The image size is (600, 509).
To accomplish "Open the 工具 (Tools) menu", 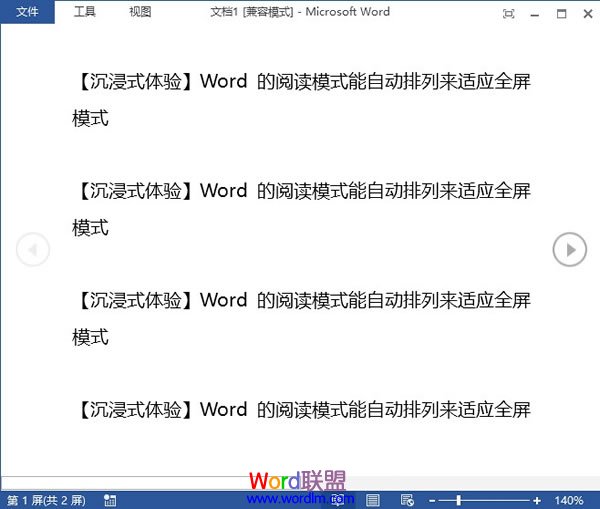I will [x=85, y=12].
